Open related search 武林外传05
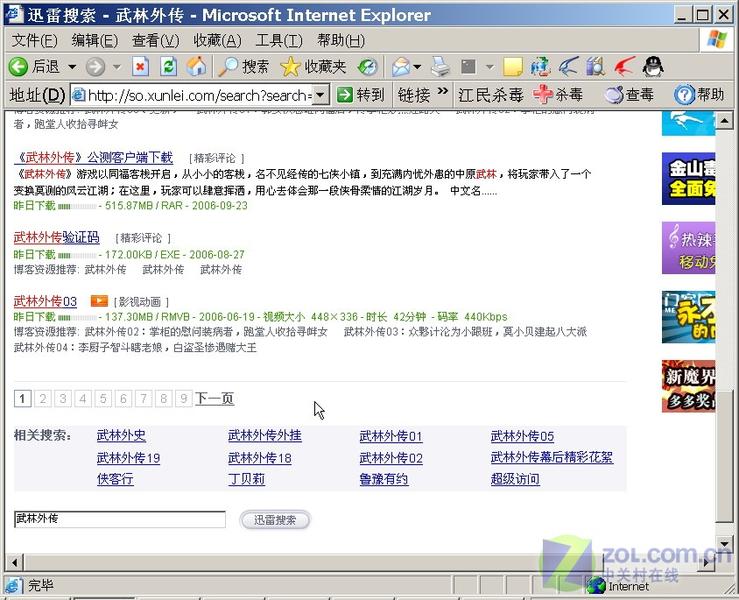 point(522,436)
